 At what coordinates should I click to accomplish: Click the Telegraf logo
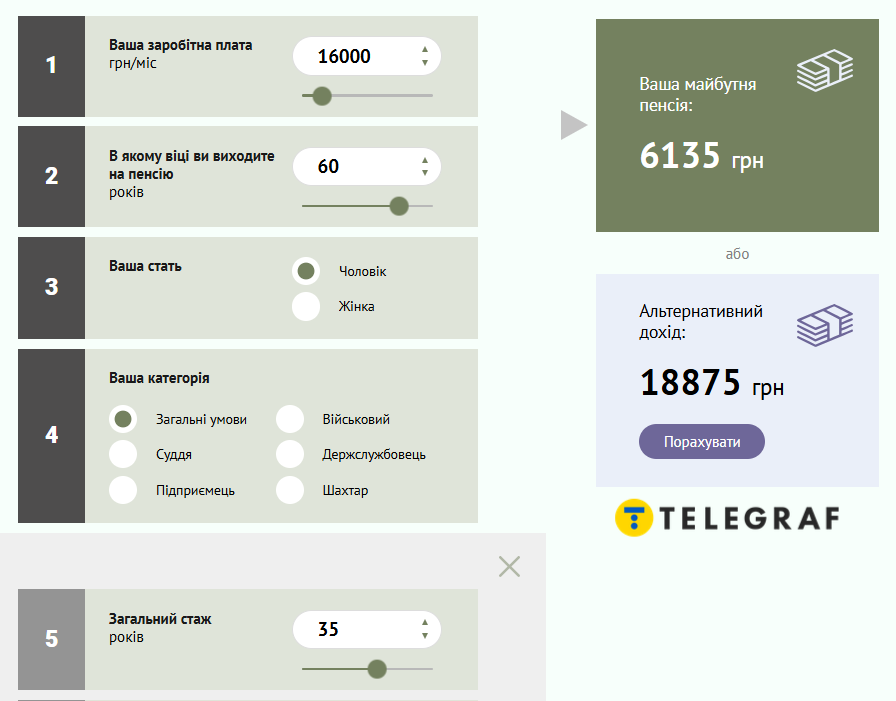(x=727, y=518)
